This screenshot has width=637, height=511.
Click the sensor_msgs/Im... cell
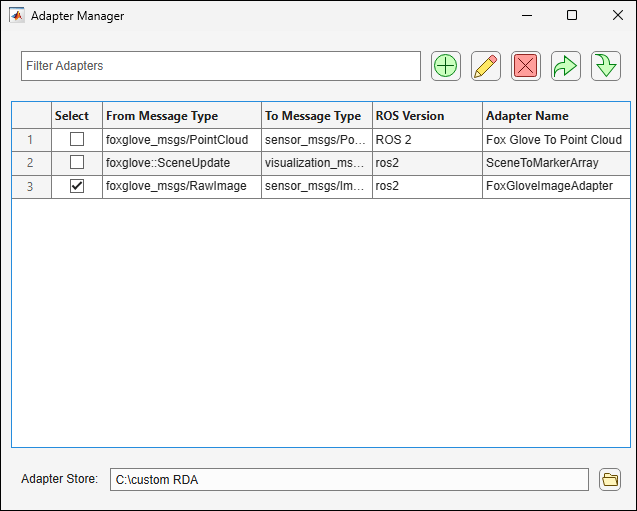pos(317,186)
